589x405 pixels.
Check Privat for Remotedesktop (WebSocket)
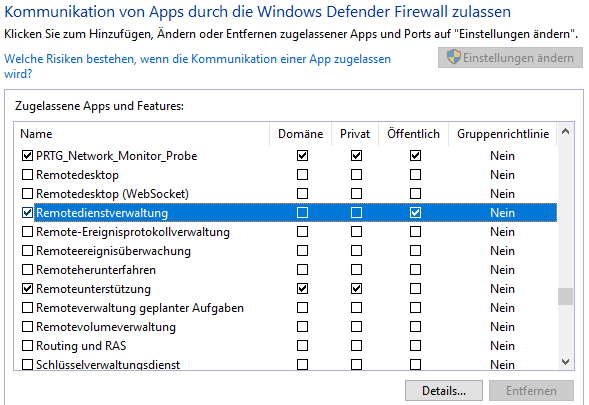click(356, 193)
